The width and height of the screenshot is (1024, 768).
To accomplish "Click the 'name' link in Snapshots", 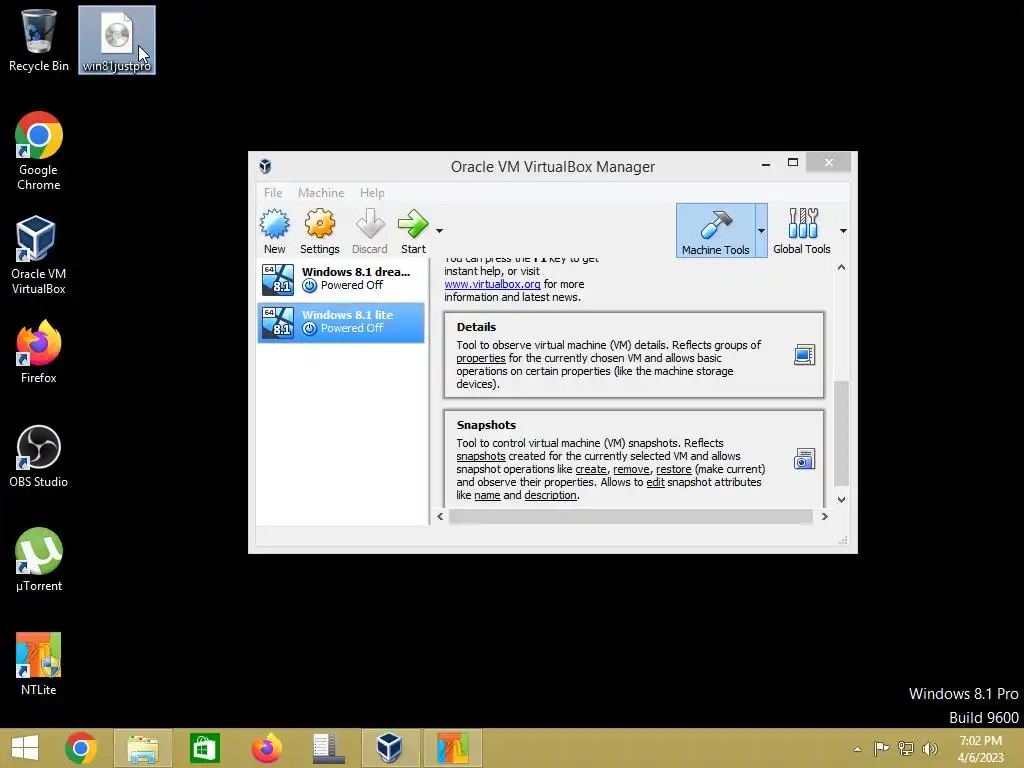I will click(x=487, y=495).
